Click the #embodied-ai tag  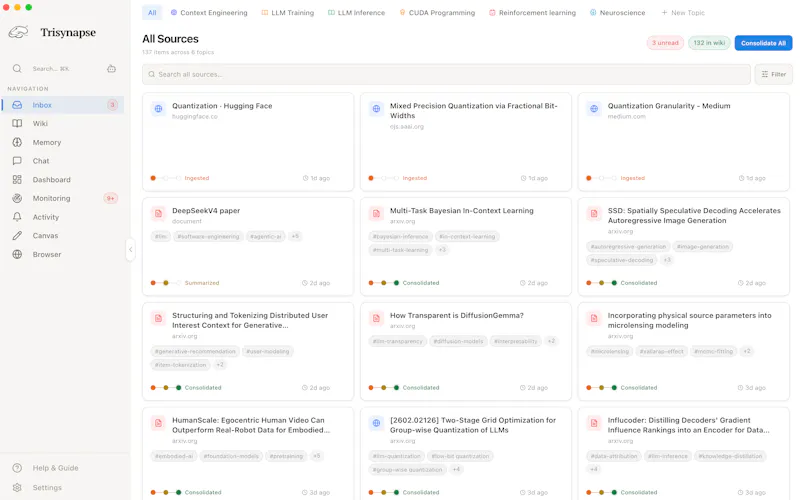[174, 456]
